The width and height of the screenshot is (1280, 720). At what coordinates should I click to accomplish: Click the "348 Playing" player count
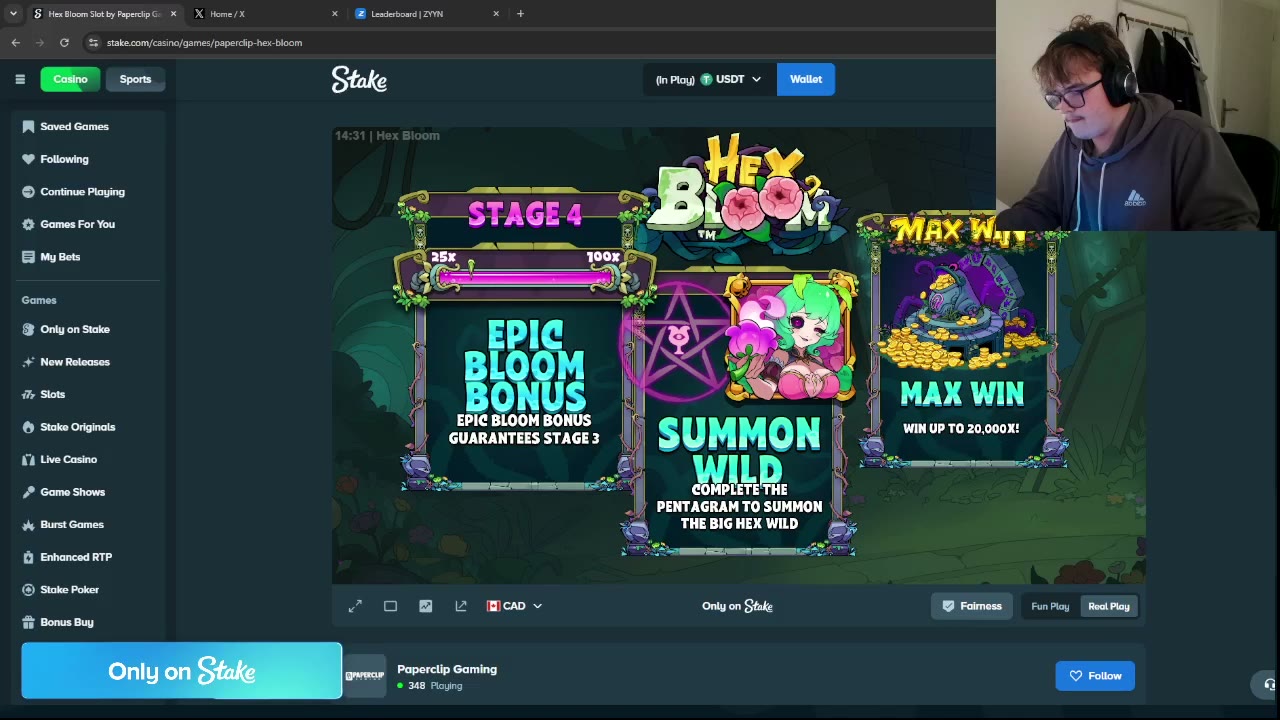429,686
